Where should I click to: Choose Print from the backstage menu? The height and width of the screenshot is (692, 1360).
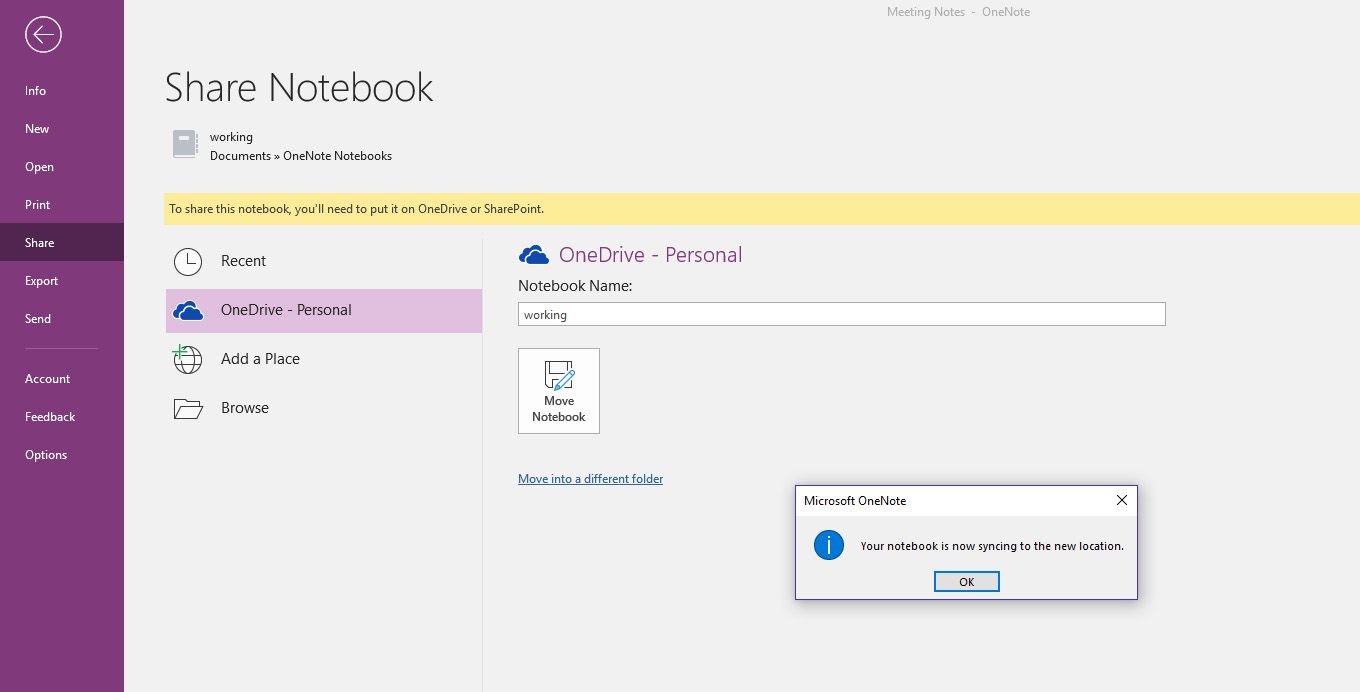[37, 205]
